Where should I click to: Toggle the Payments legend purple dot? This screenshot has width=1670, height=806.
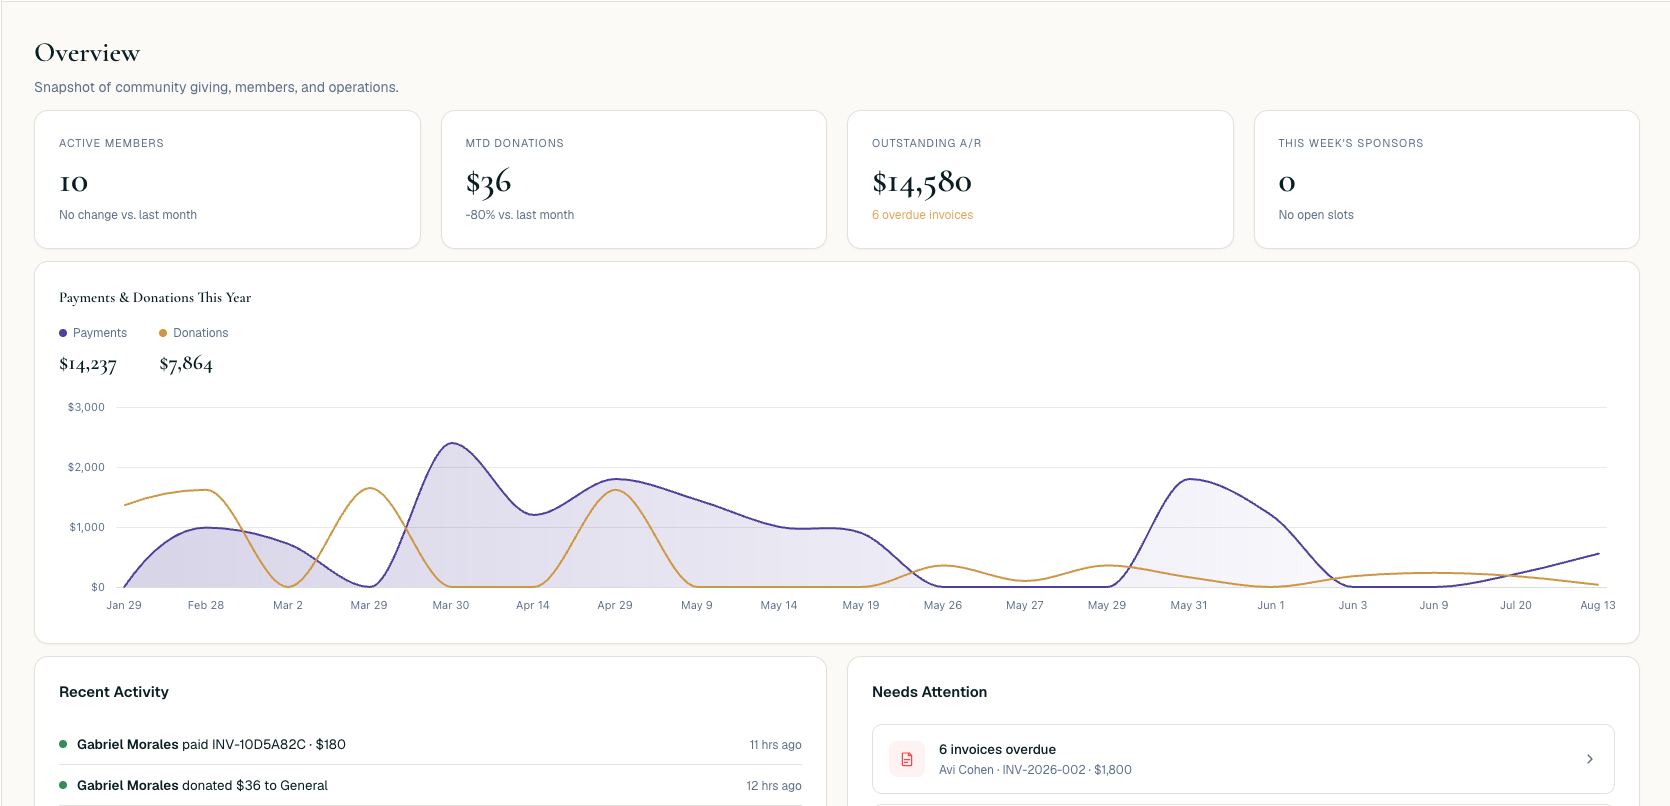pyautogui.click(x=63, y=333)
